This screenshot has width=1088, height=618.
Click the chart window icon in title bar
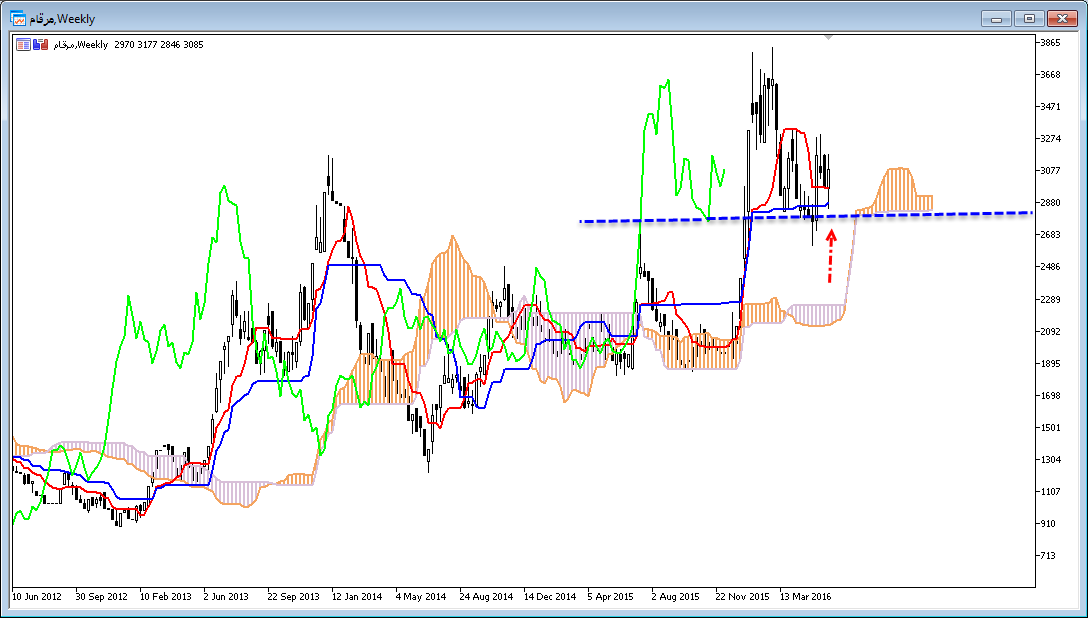(18, 18)
